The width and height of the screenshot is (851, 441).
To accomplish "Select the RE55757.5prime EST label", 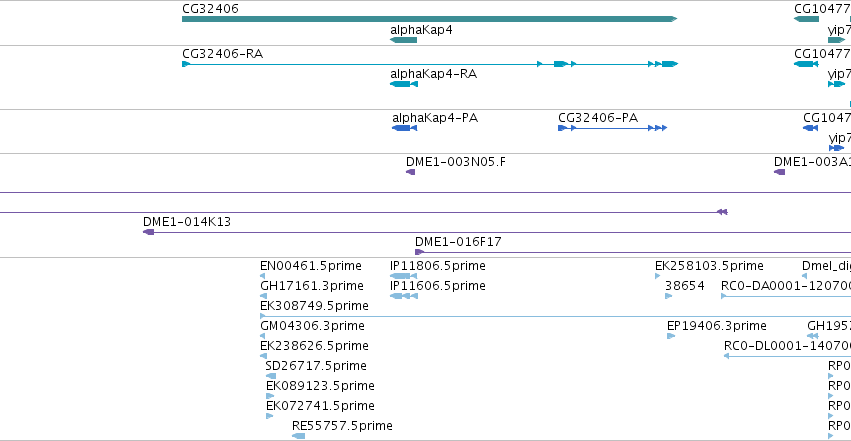I will point(342,426).
